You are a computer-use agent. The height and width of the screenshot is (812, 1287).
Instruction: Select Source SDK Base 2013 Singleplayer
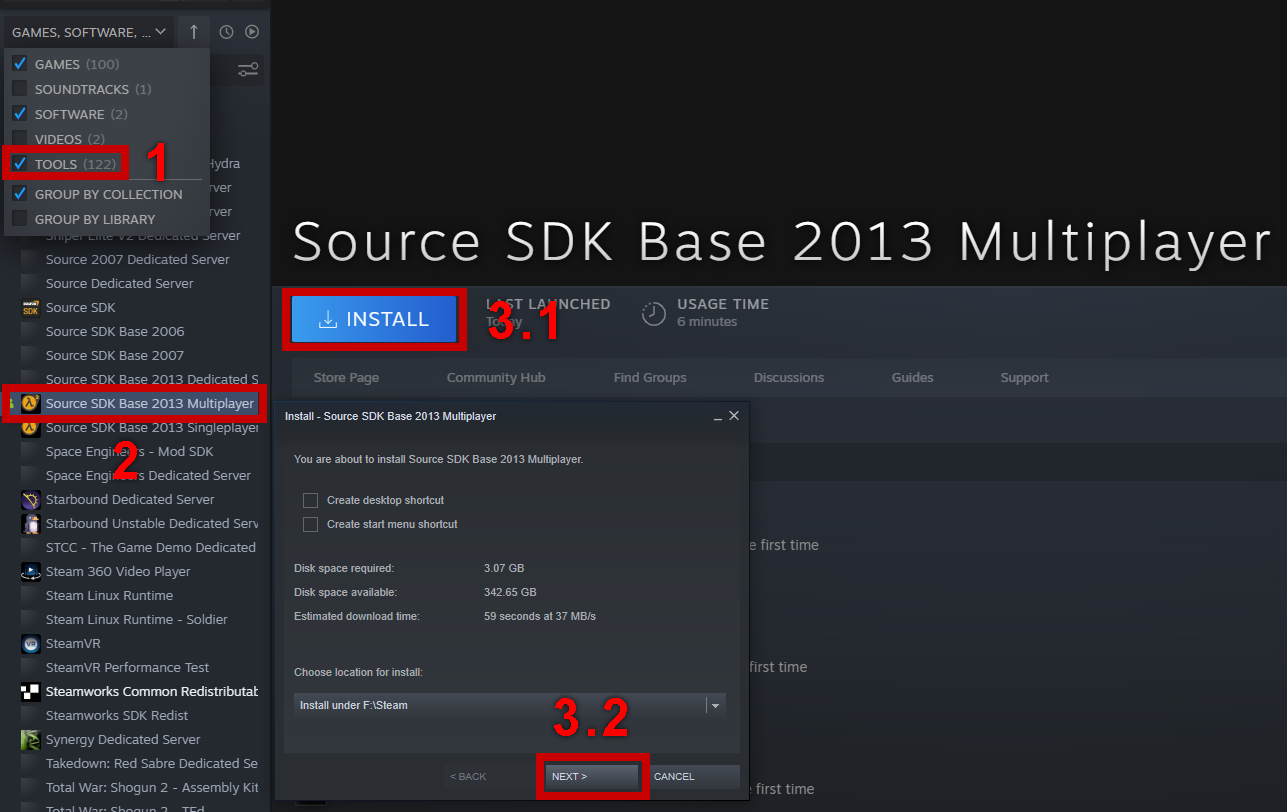[x=152, y=428]
